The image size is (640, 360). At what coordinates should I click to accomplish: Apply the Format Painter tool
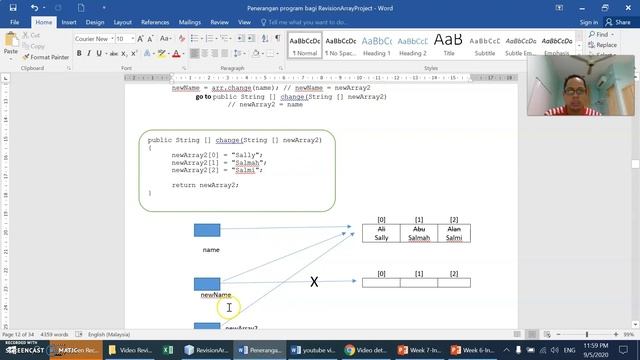(x=46, y=57)
